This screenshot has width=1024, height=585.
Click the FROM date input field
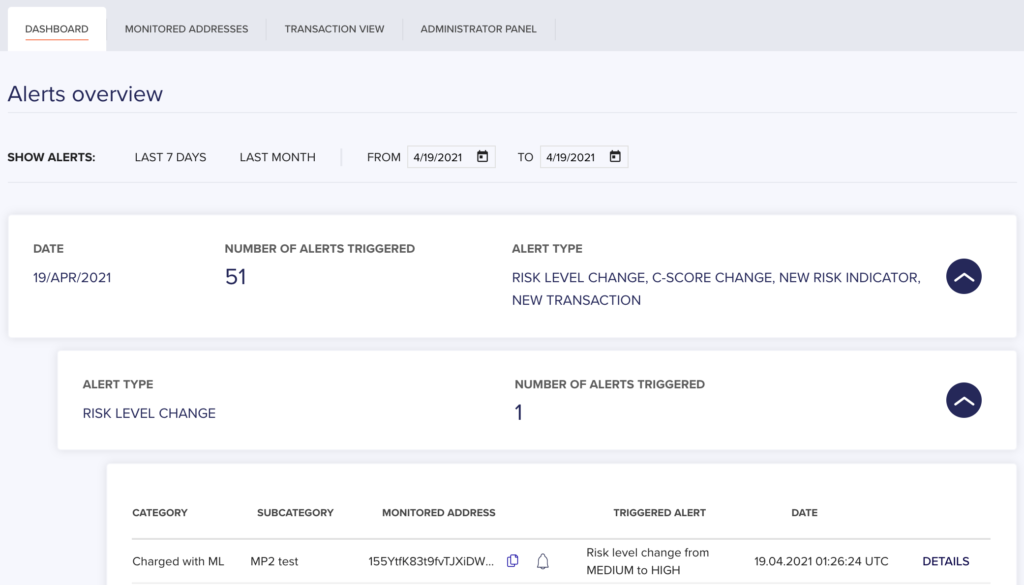[451, 157]
